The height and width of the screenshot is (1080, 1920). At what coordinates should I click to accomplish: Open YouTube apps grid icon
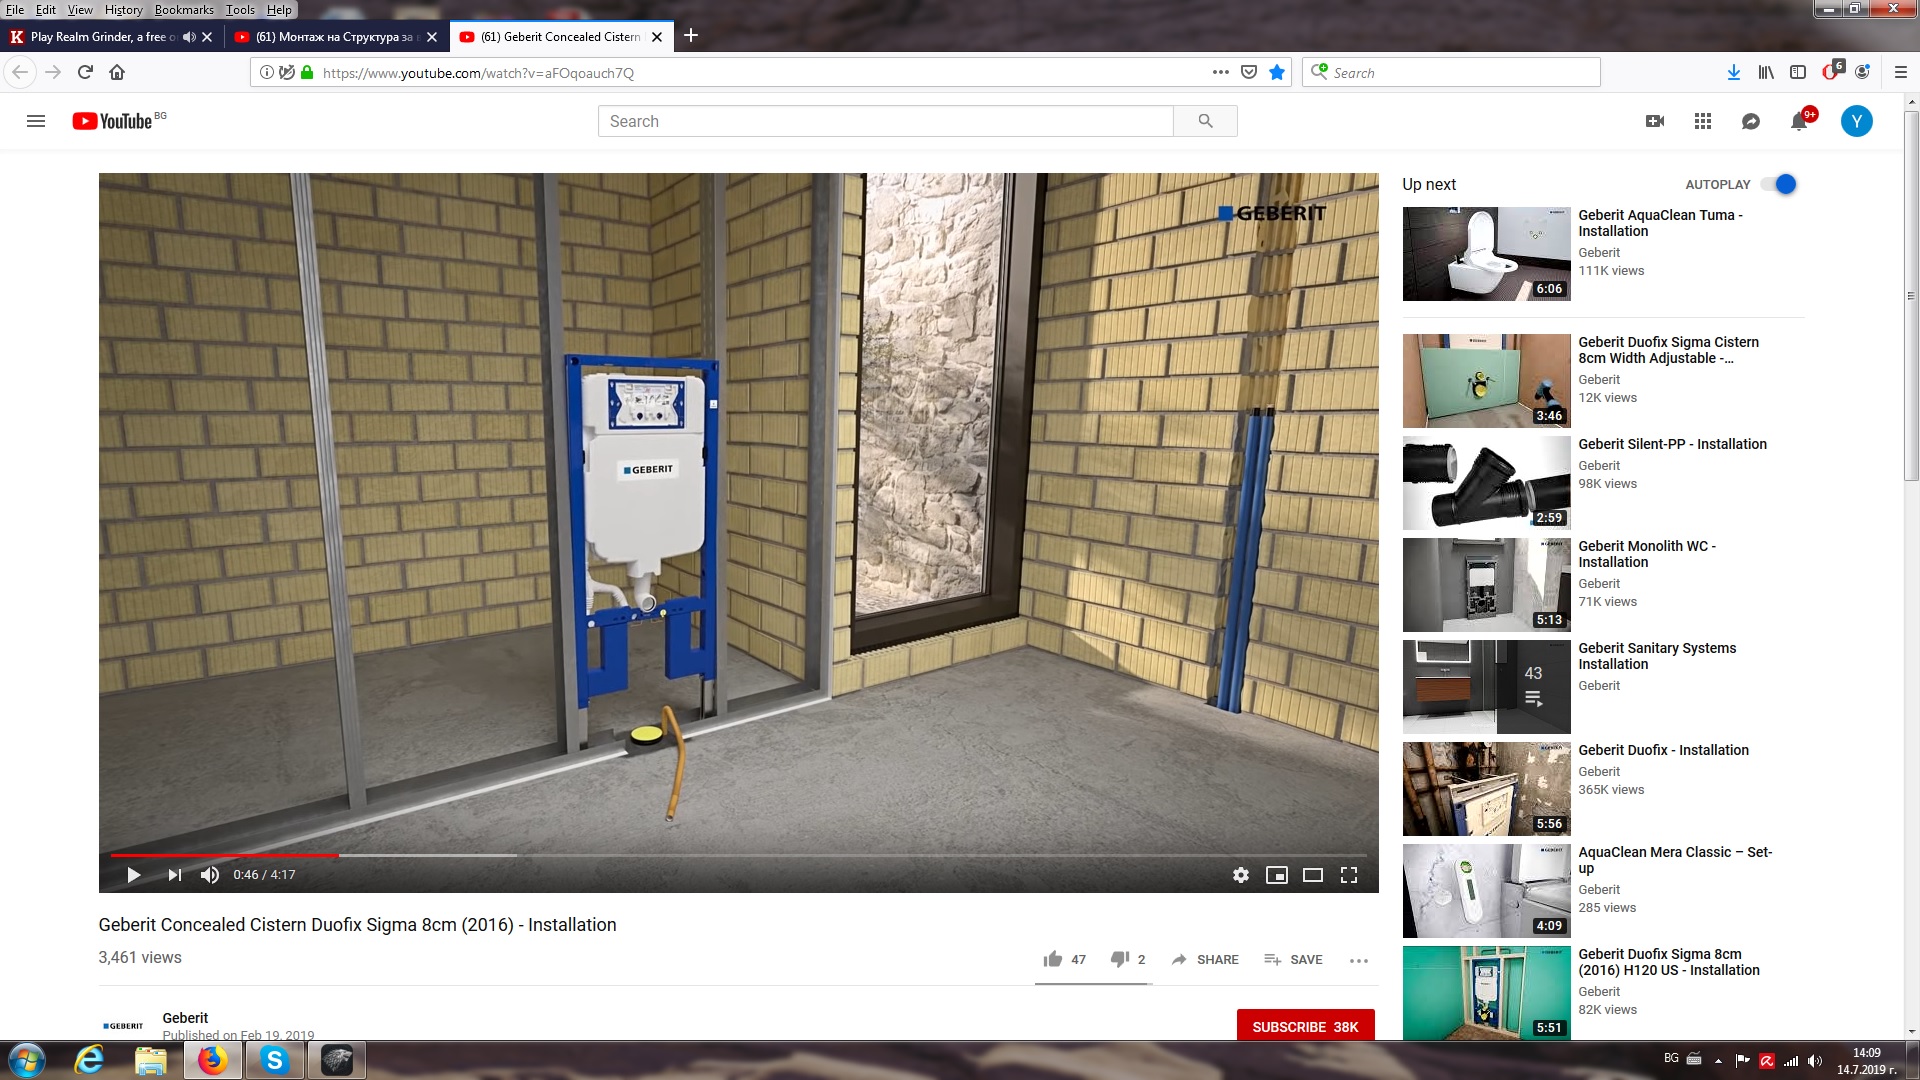[1702, 121]
